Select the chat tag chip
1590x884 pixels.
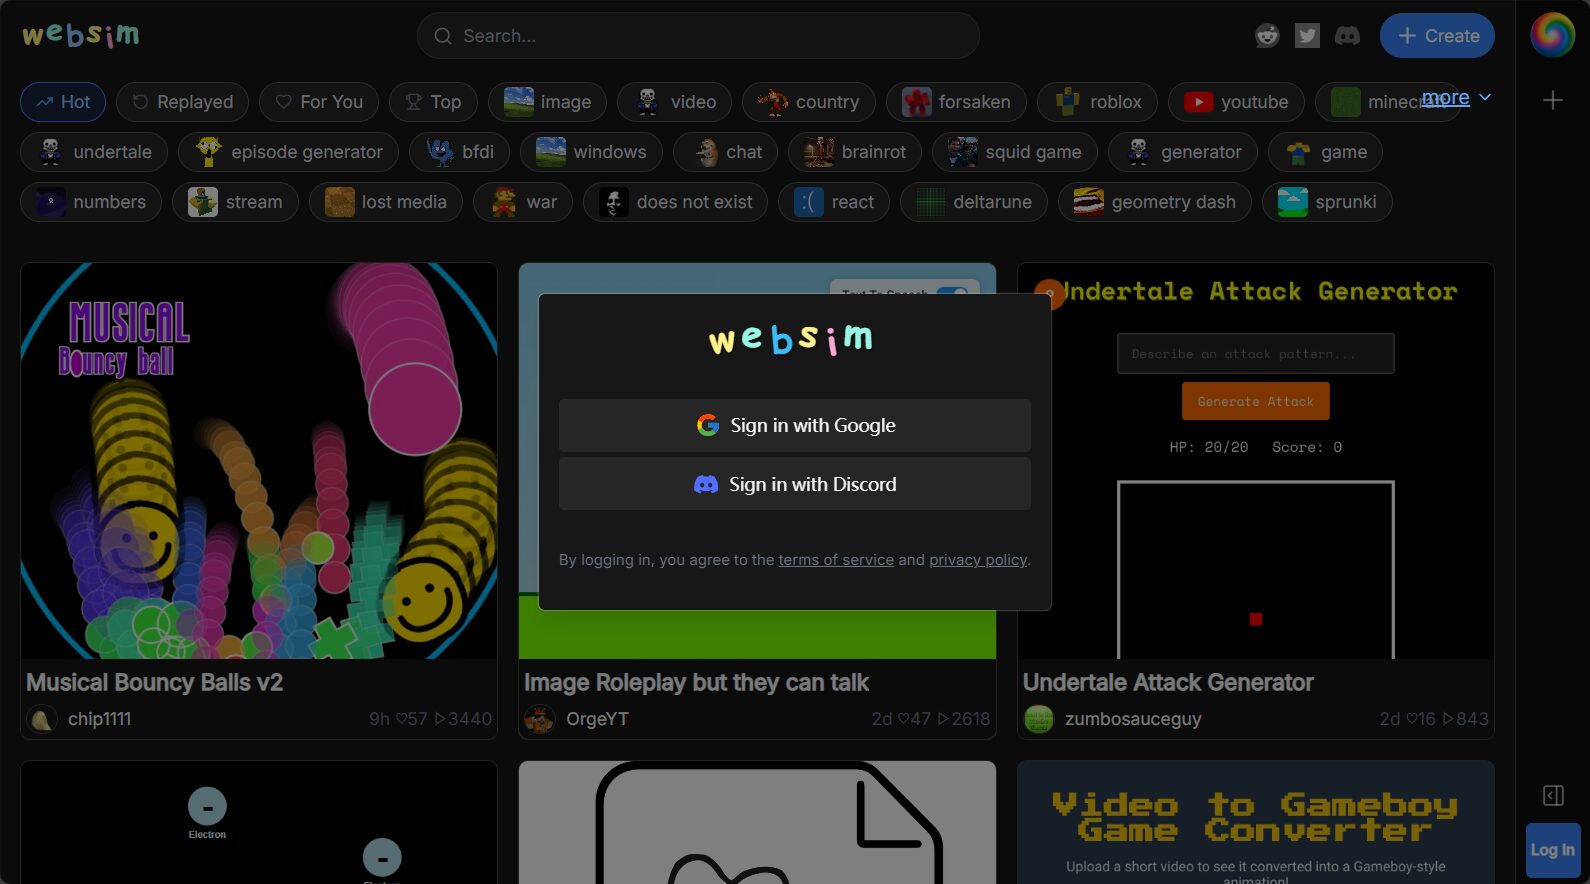pos(725,152)
